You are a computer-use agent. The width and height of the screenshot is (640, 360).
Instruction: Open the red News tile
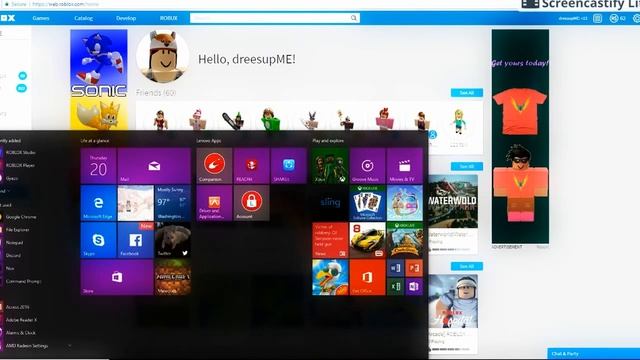click(x=330, y=240)
